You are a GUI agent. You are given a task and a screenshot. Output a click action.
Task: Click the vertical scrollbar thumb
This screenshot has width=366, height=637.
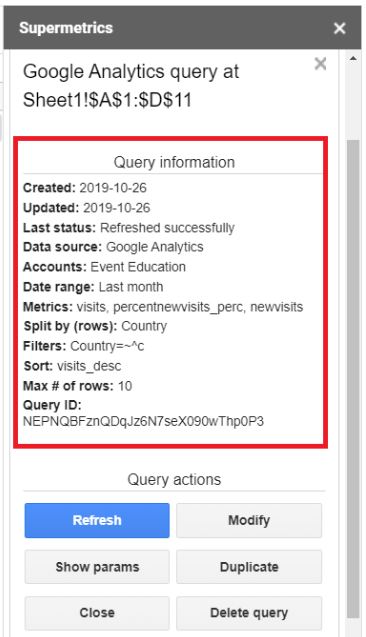[x=353, y=378]
